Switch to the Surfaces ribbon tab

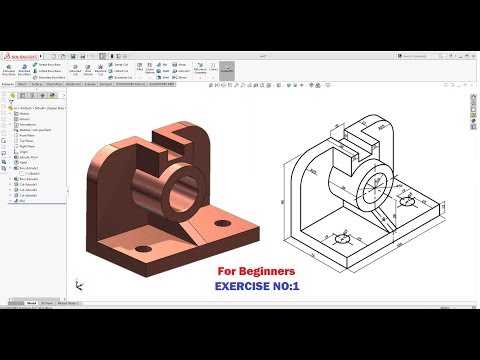click(x=37, y=84)
